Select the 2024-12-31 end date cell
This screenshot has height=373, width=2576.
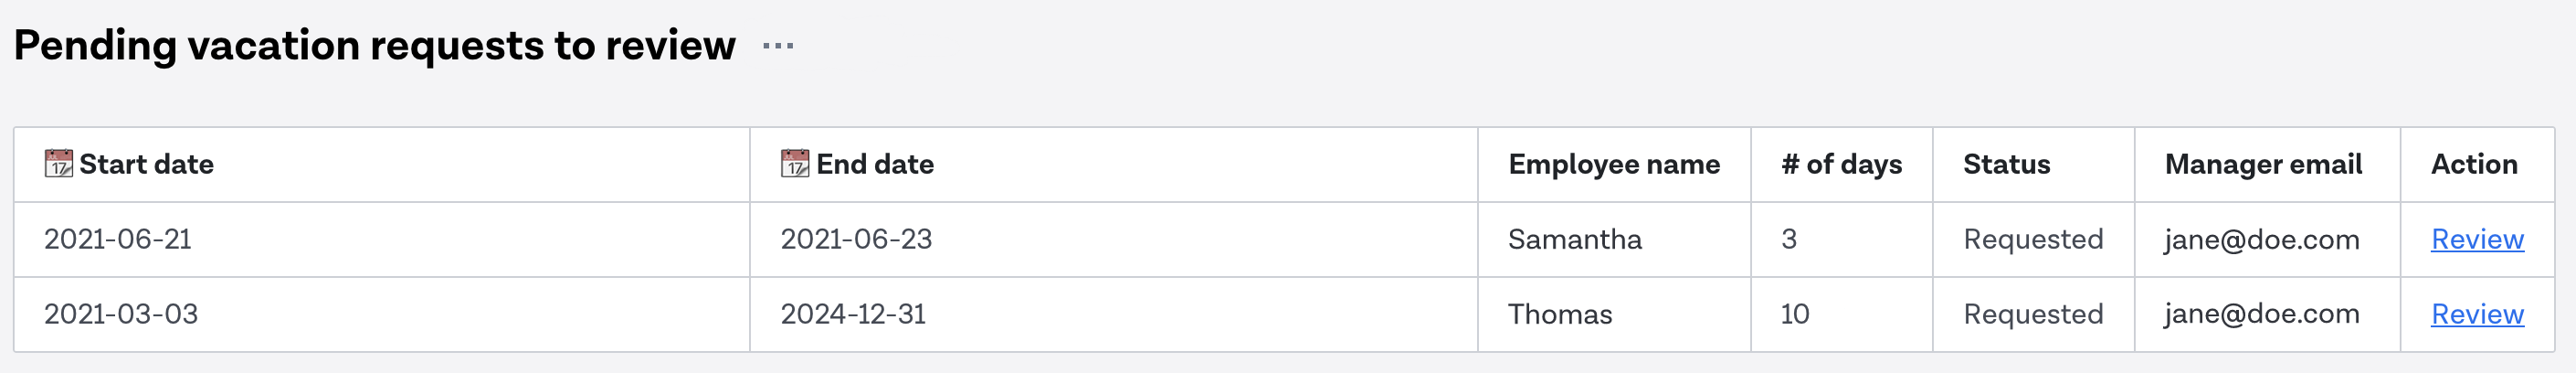tap(1114, 315)
